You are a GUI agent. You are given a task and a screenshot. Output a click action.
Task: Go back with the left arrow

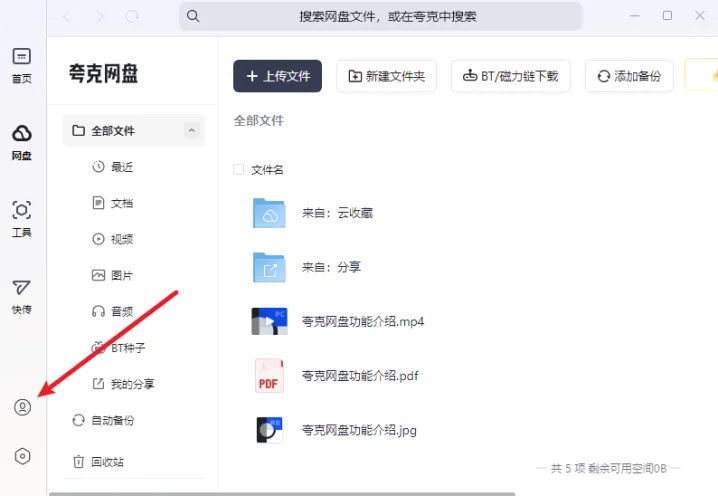pyautogui.click(x=68, y=17)
